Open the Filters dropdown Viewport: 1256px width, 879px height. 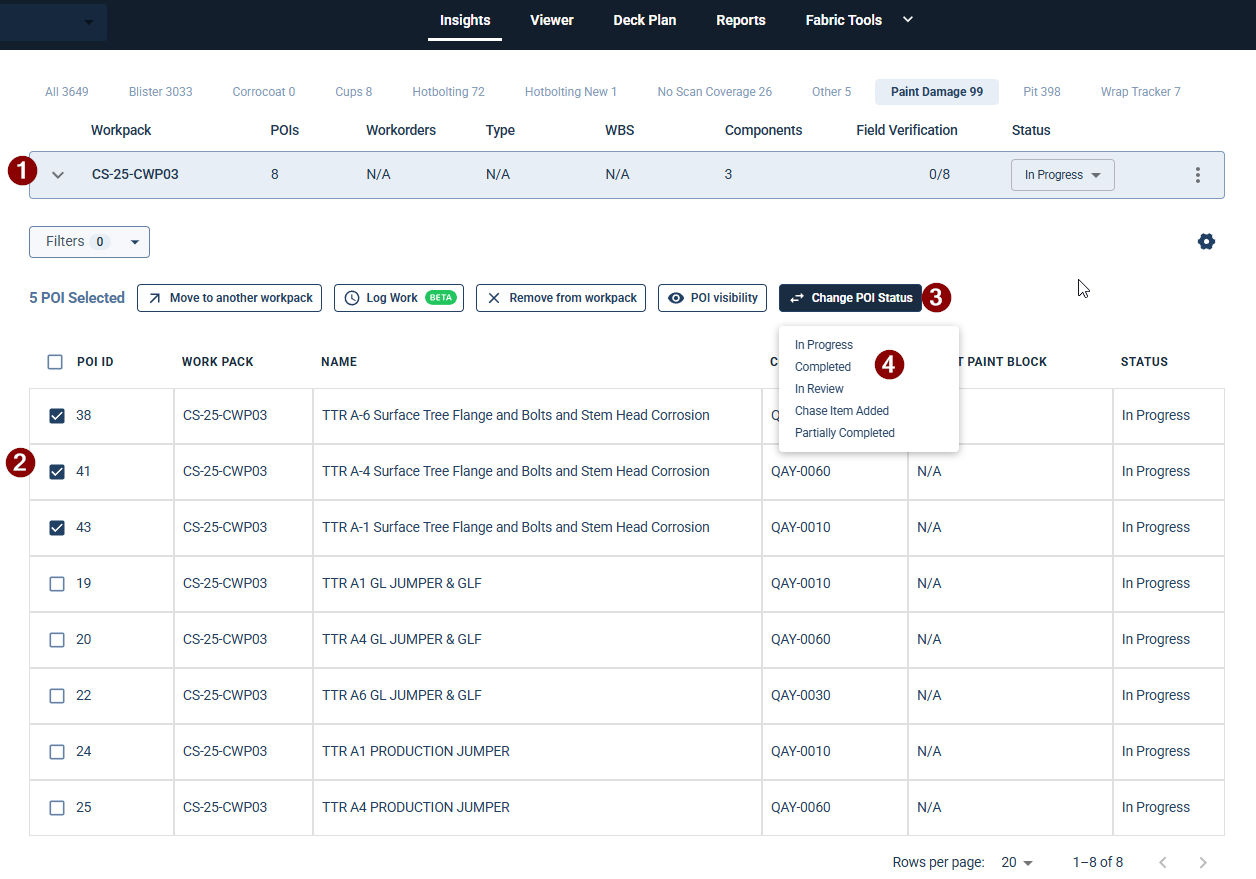[x=89, y=242]
